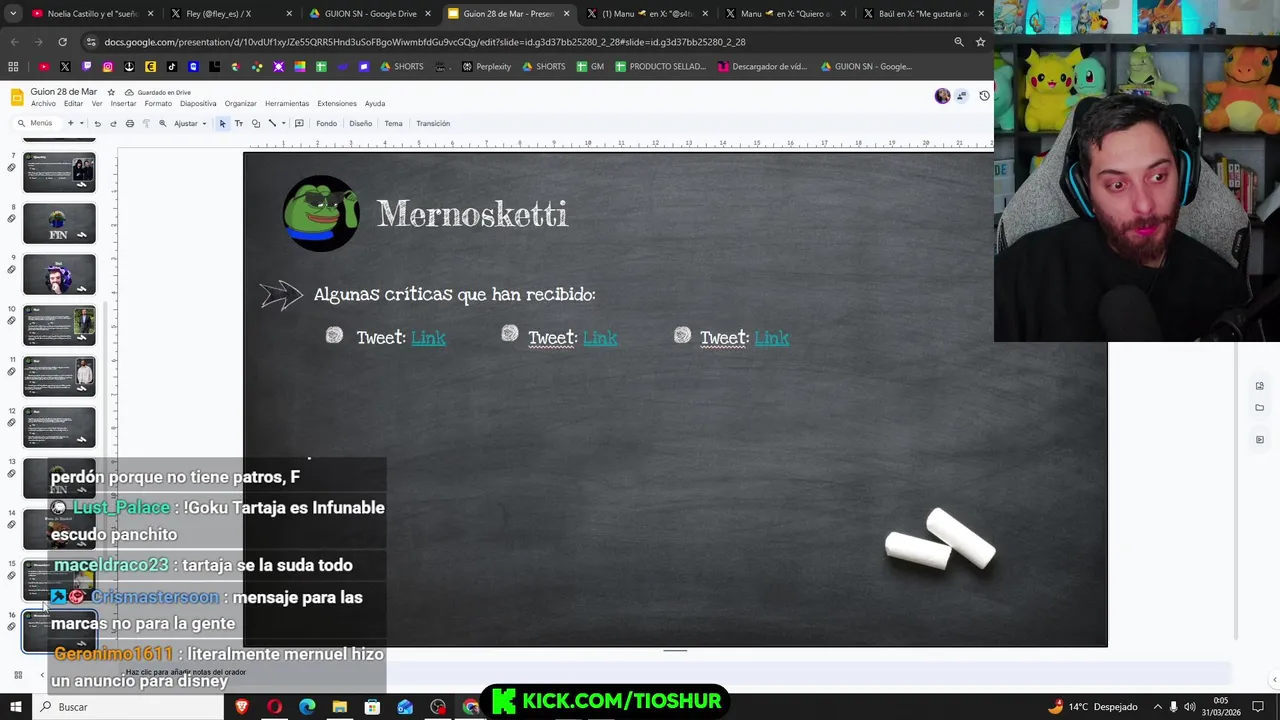
Task: Open the 14°C Despejado weather widget
Action: pyautogui.click(x=1093, y=707)
